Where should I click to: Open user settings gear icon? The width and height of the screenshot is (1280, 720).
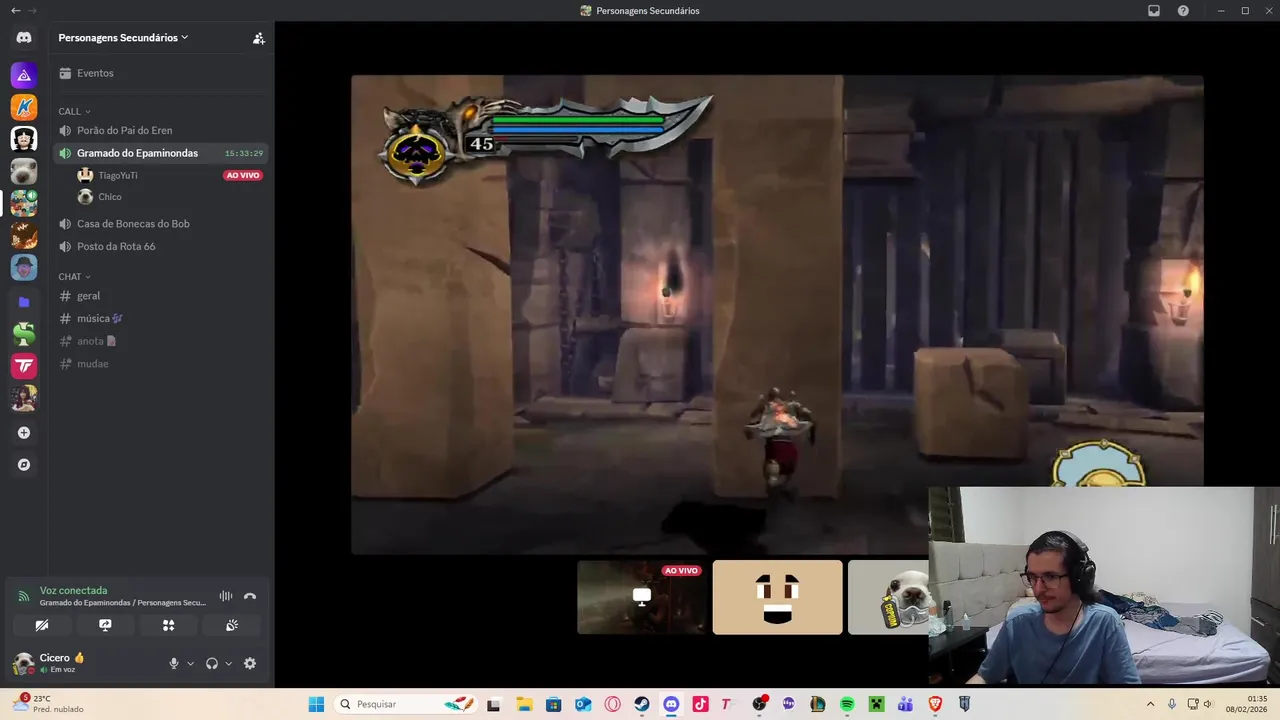(x=250, y=664)
